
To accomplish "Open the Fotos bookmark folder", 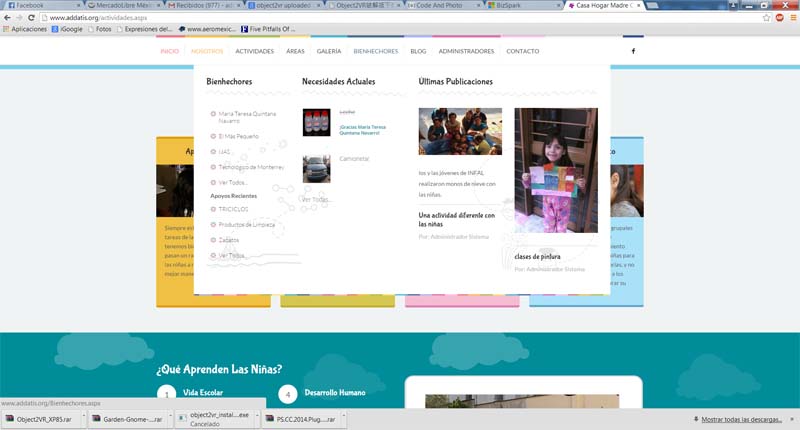I will [99, 29].
